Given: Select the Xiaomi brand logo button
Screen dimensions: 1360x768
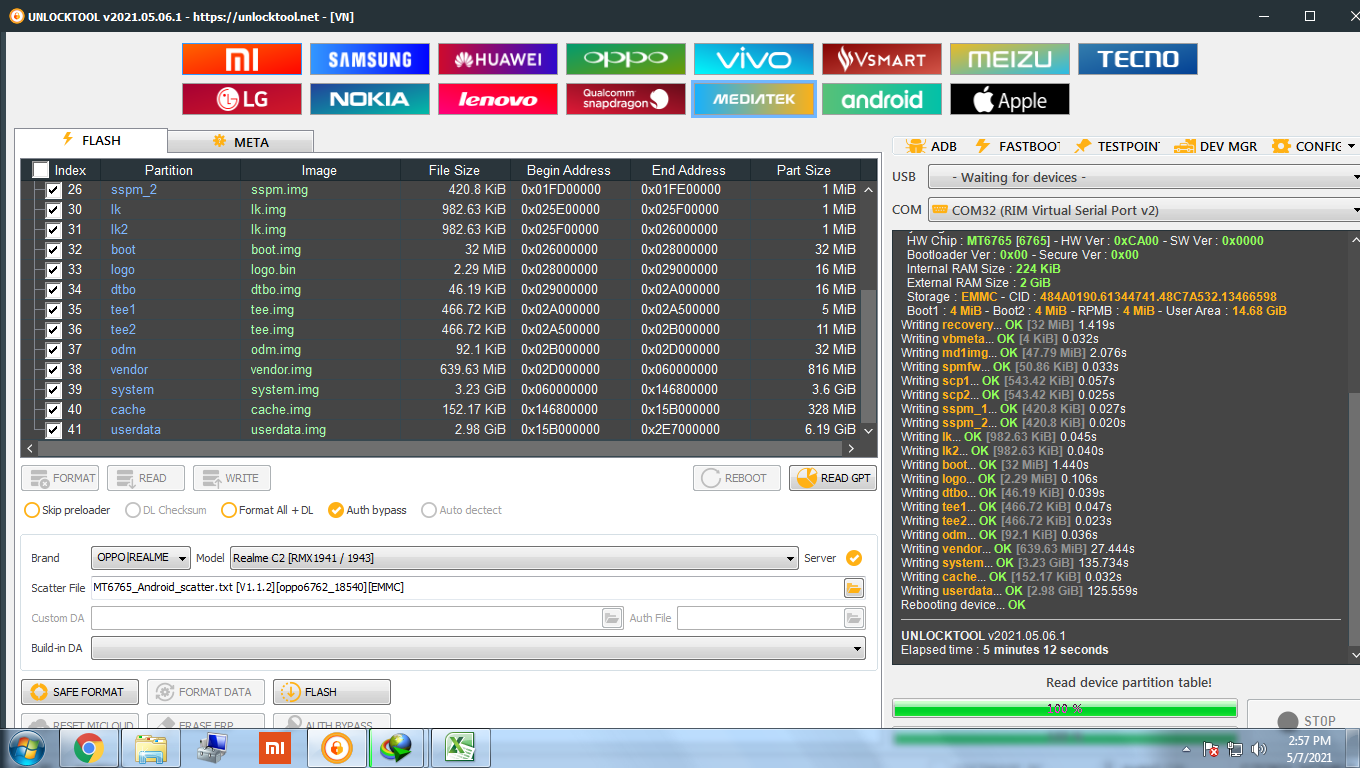Looking at the screenshot, I should click(x=242, y=59).
